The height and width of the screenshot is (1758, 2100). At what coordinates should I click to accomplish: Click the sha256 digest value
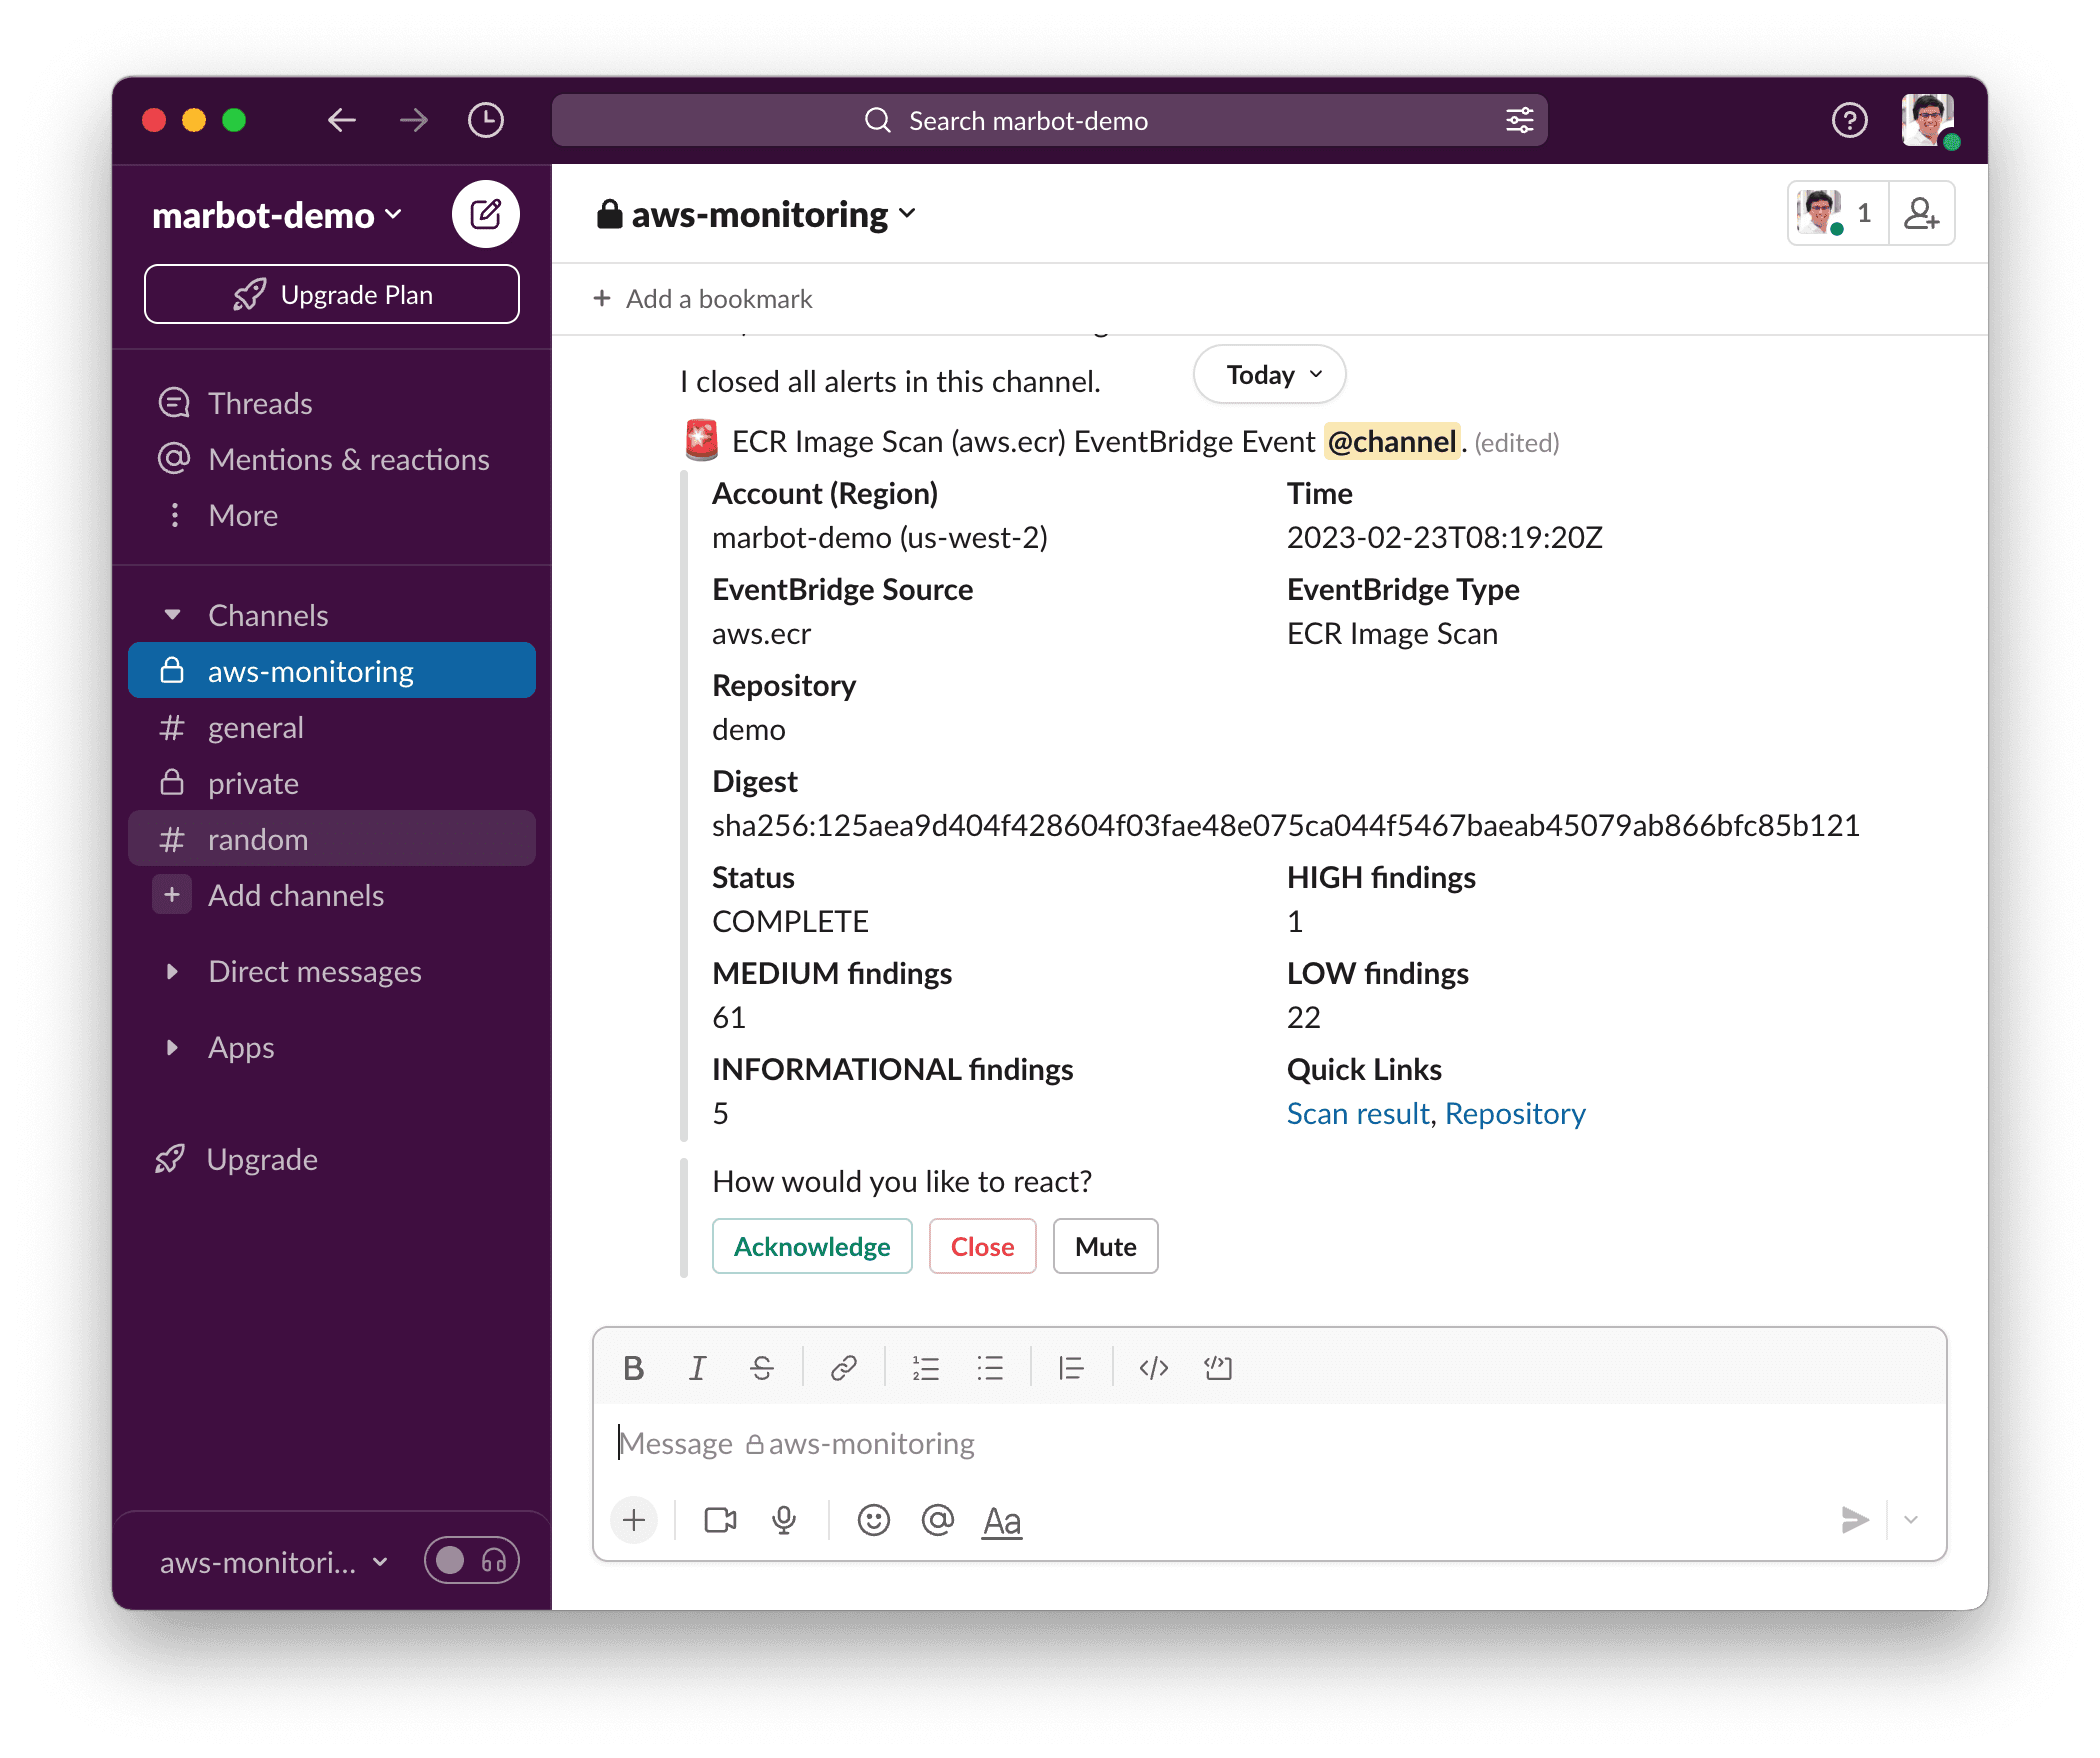pyautogui.click(x=1286, y=825)
